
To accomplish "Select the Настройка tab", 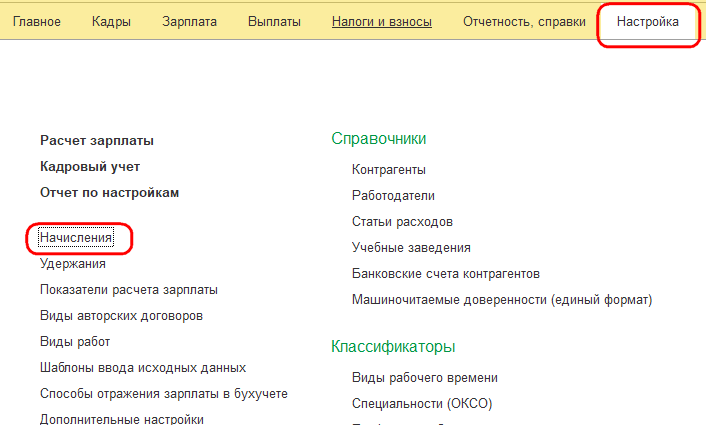I will pos(647,22).
